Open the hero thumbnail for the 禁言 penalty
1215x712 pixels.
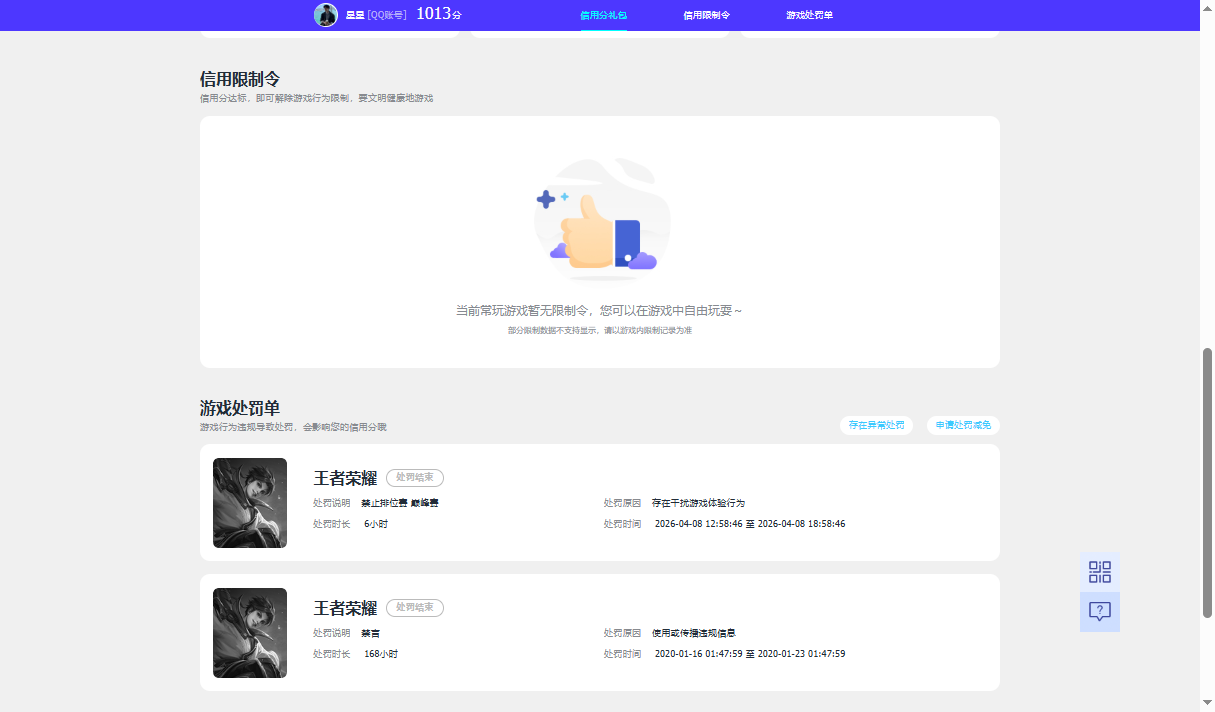pos(250,633)
